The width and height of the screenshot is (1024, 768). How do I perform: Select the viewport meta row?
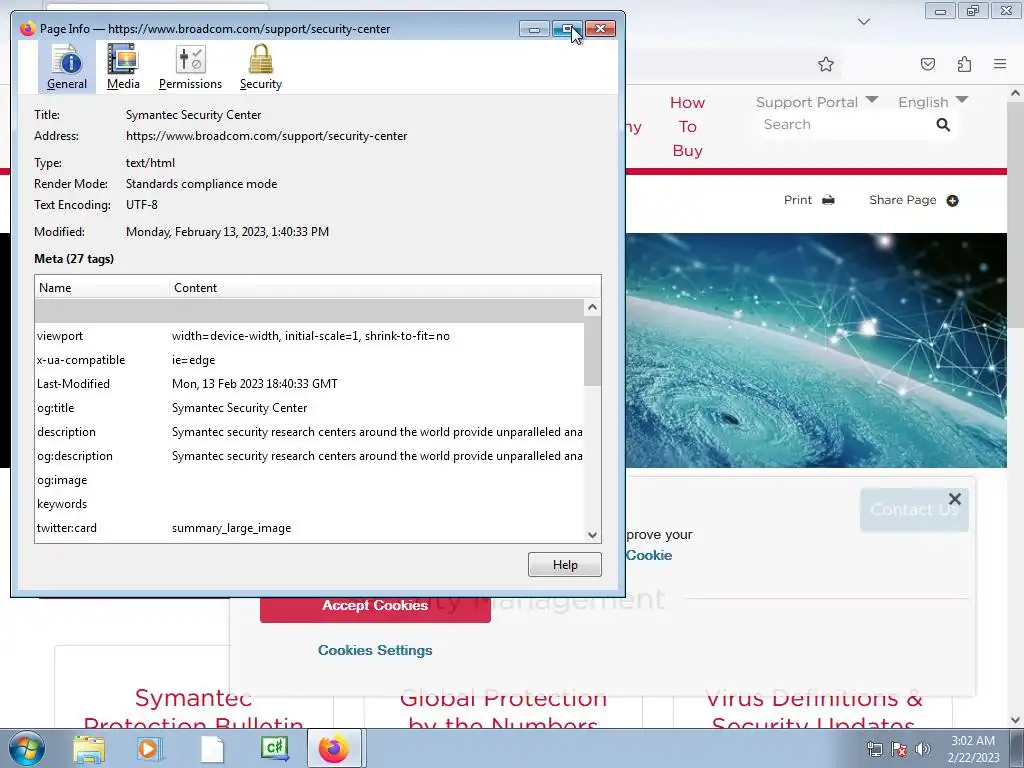[310, 336]
